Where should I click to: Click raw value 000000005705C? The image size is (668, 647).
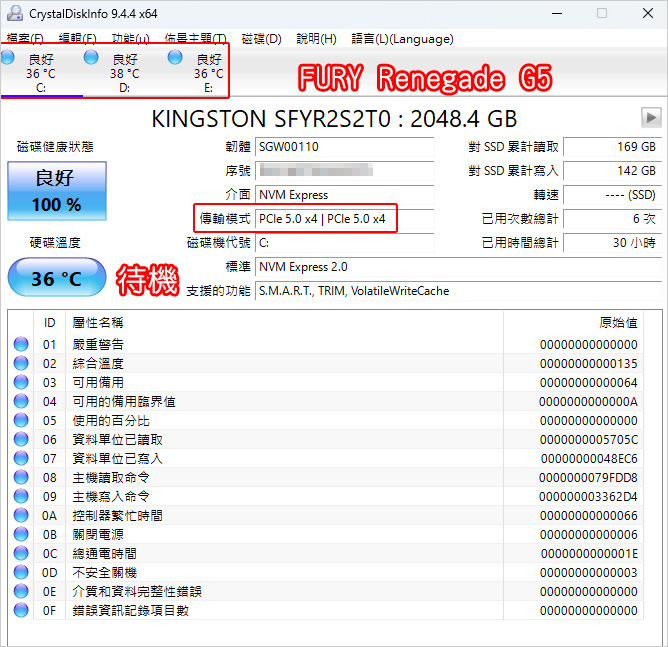(x=588, y=440)
